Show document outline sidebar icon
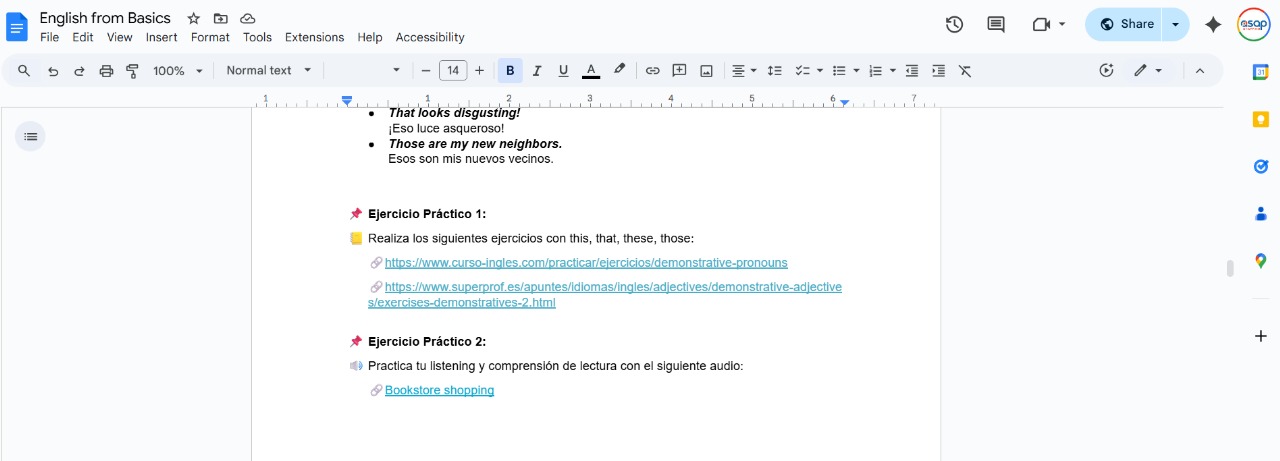This screenshot has width=1280, height=461. [30, 136]
